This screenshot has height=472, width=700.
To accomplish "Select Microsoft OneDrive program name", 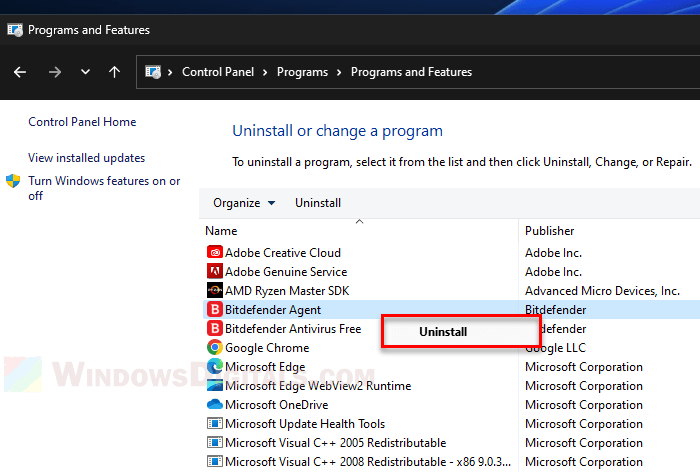I will coord(276,405).
